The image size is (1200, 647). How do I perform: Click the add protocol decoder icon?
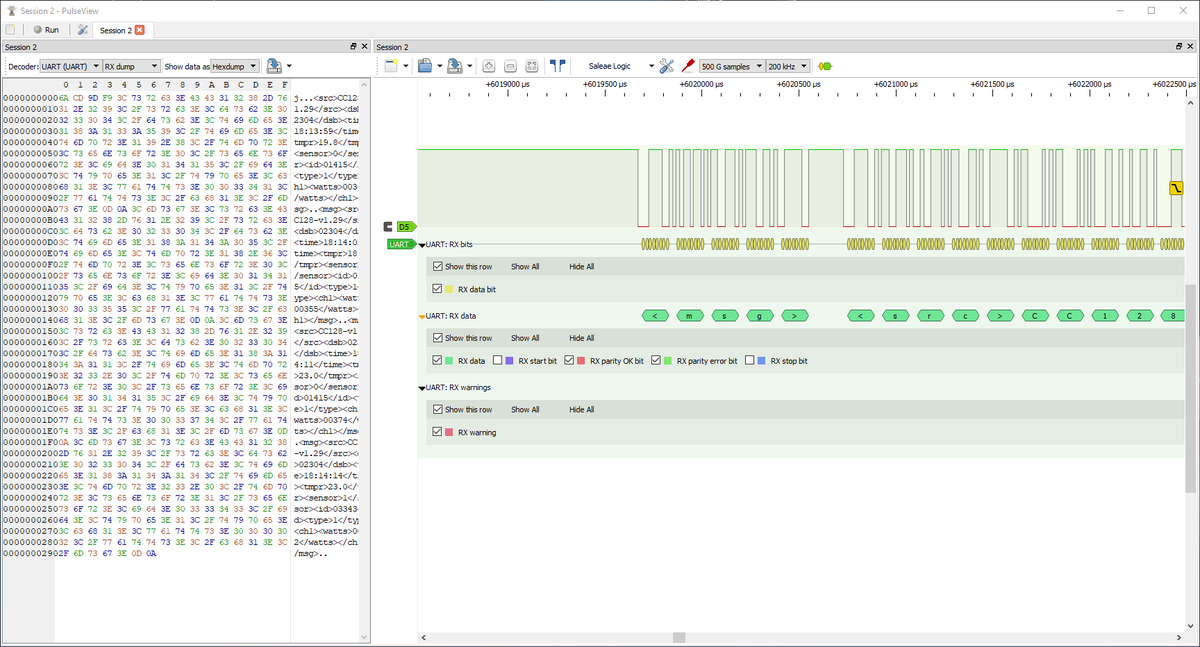pos(825,66)
